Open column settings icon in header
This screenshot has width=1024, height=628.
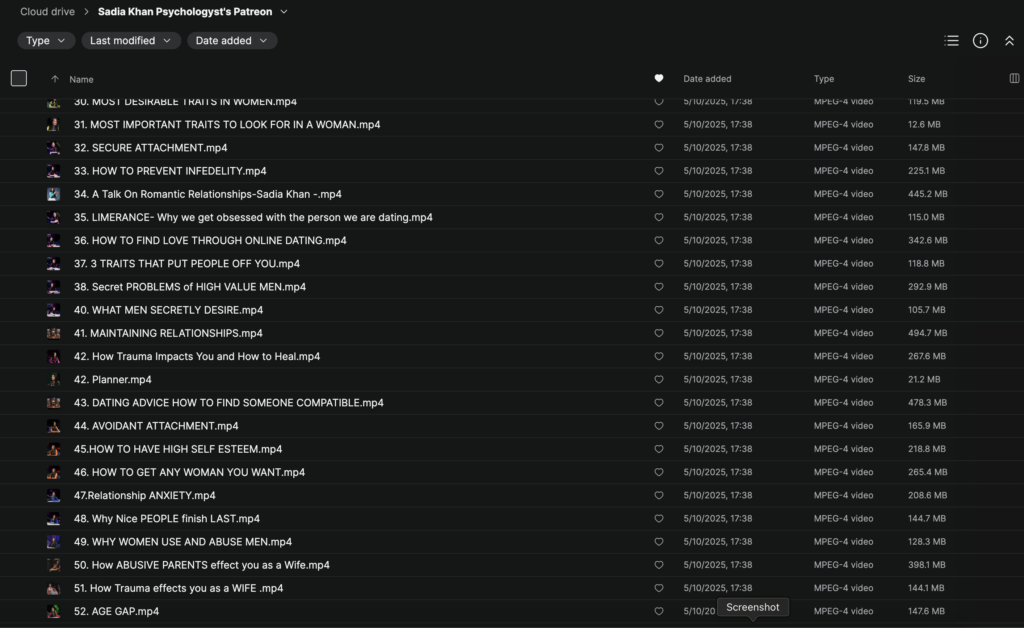click(x=1014, y=79)
